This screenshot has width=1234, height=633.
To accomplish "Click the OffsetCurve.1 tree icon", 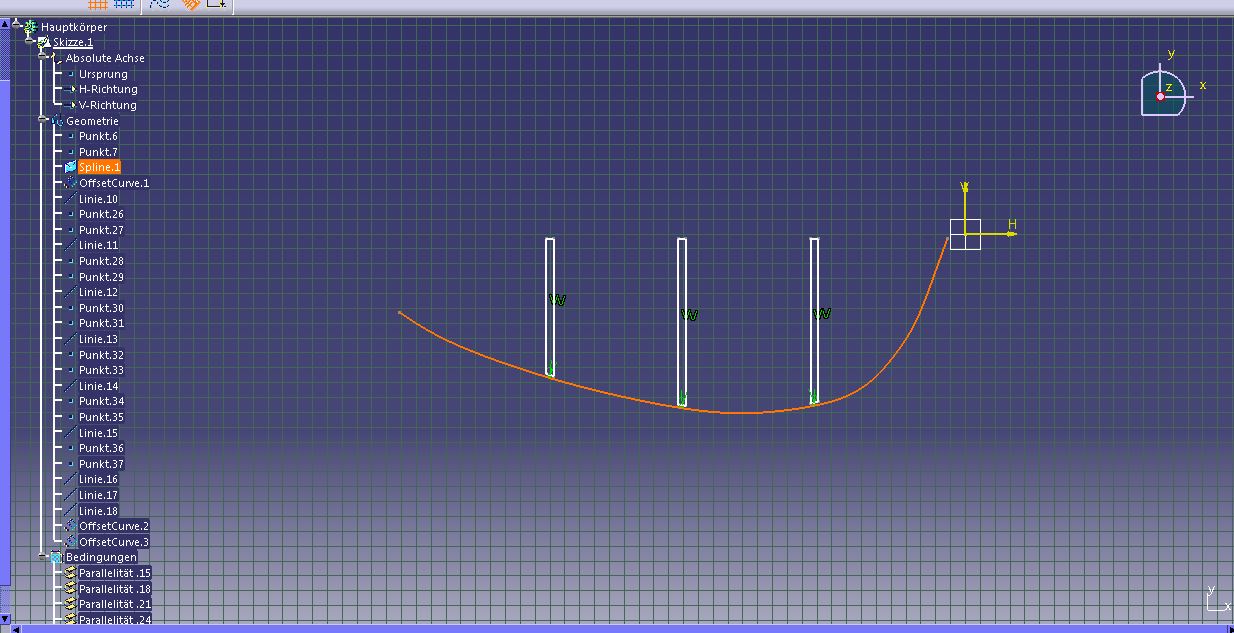I will [70, 183].
